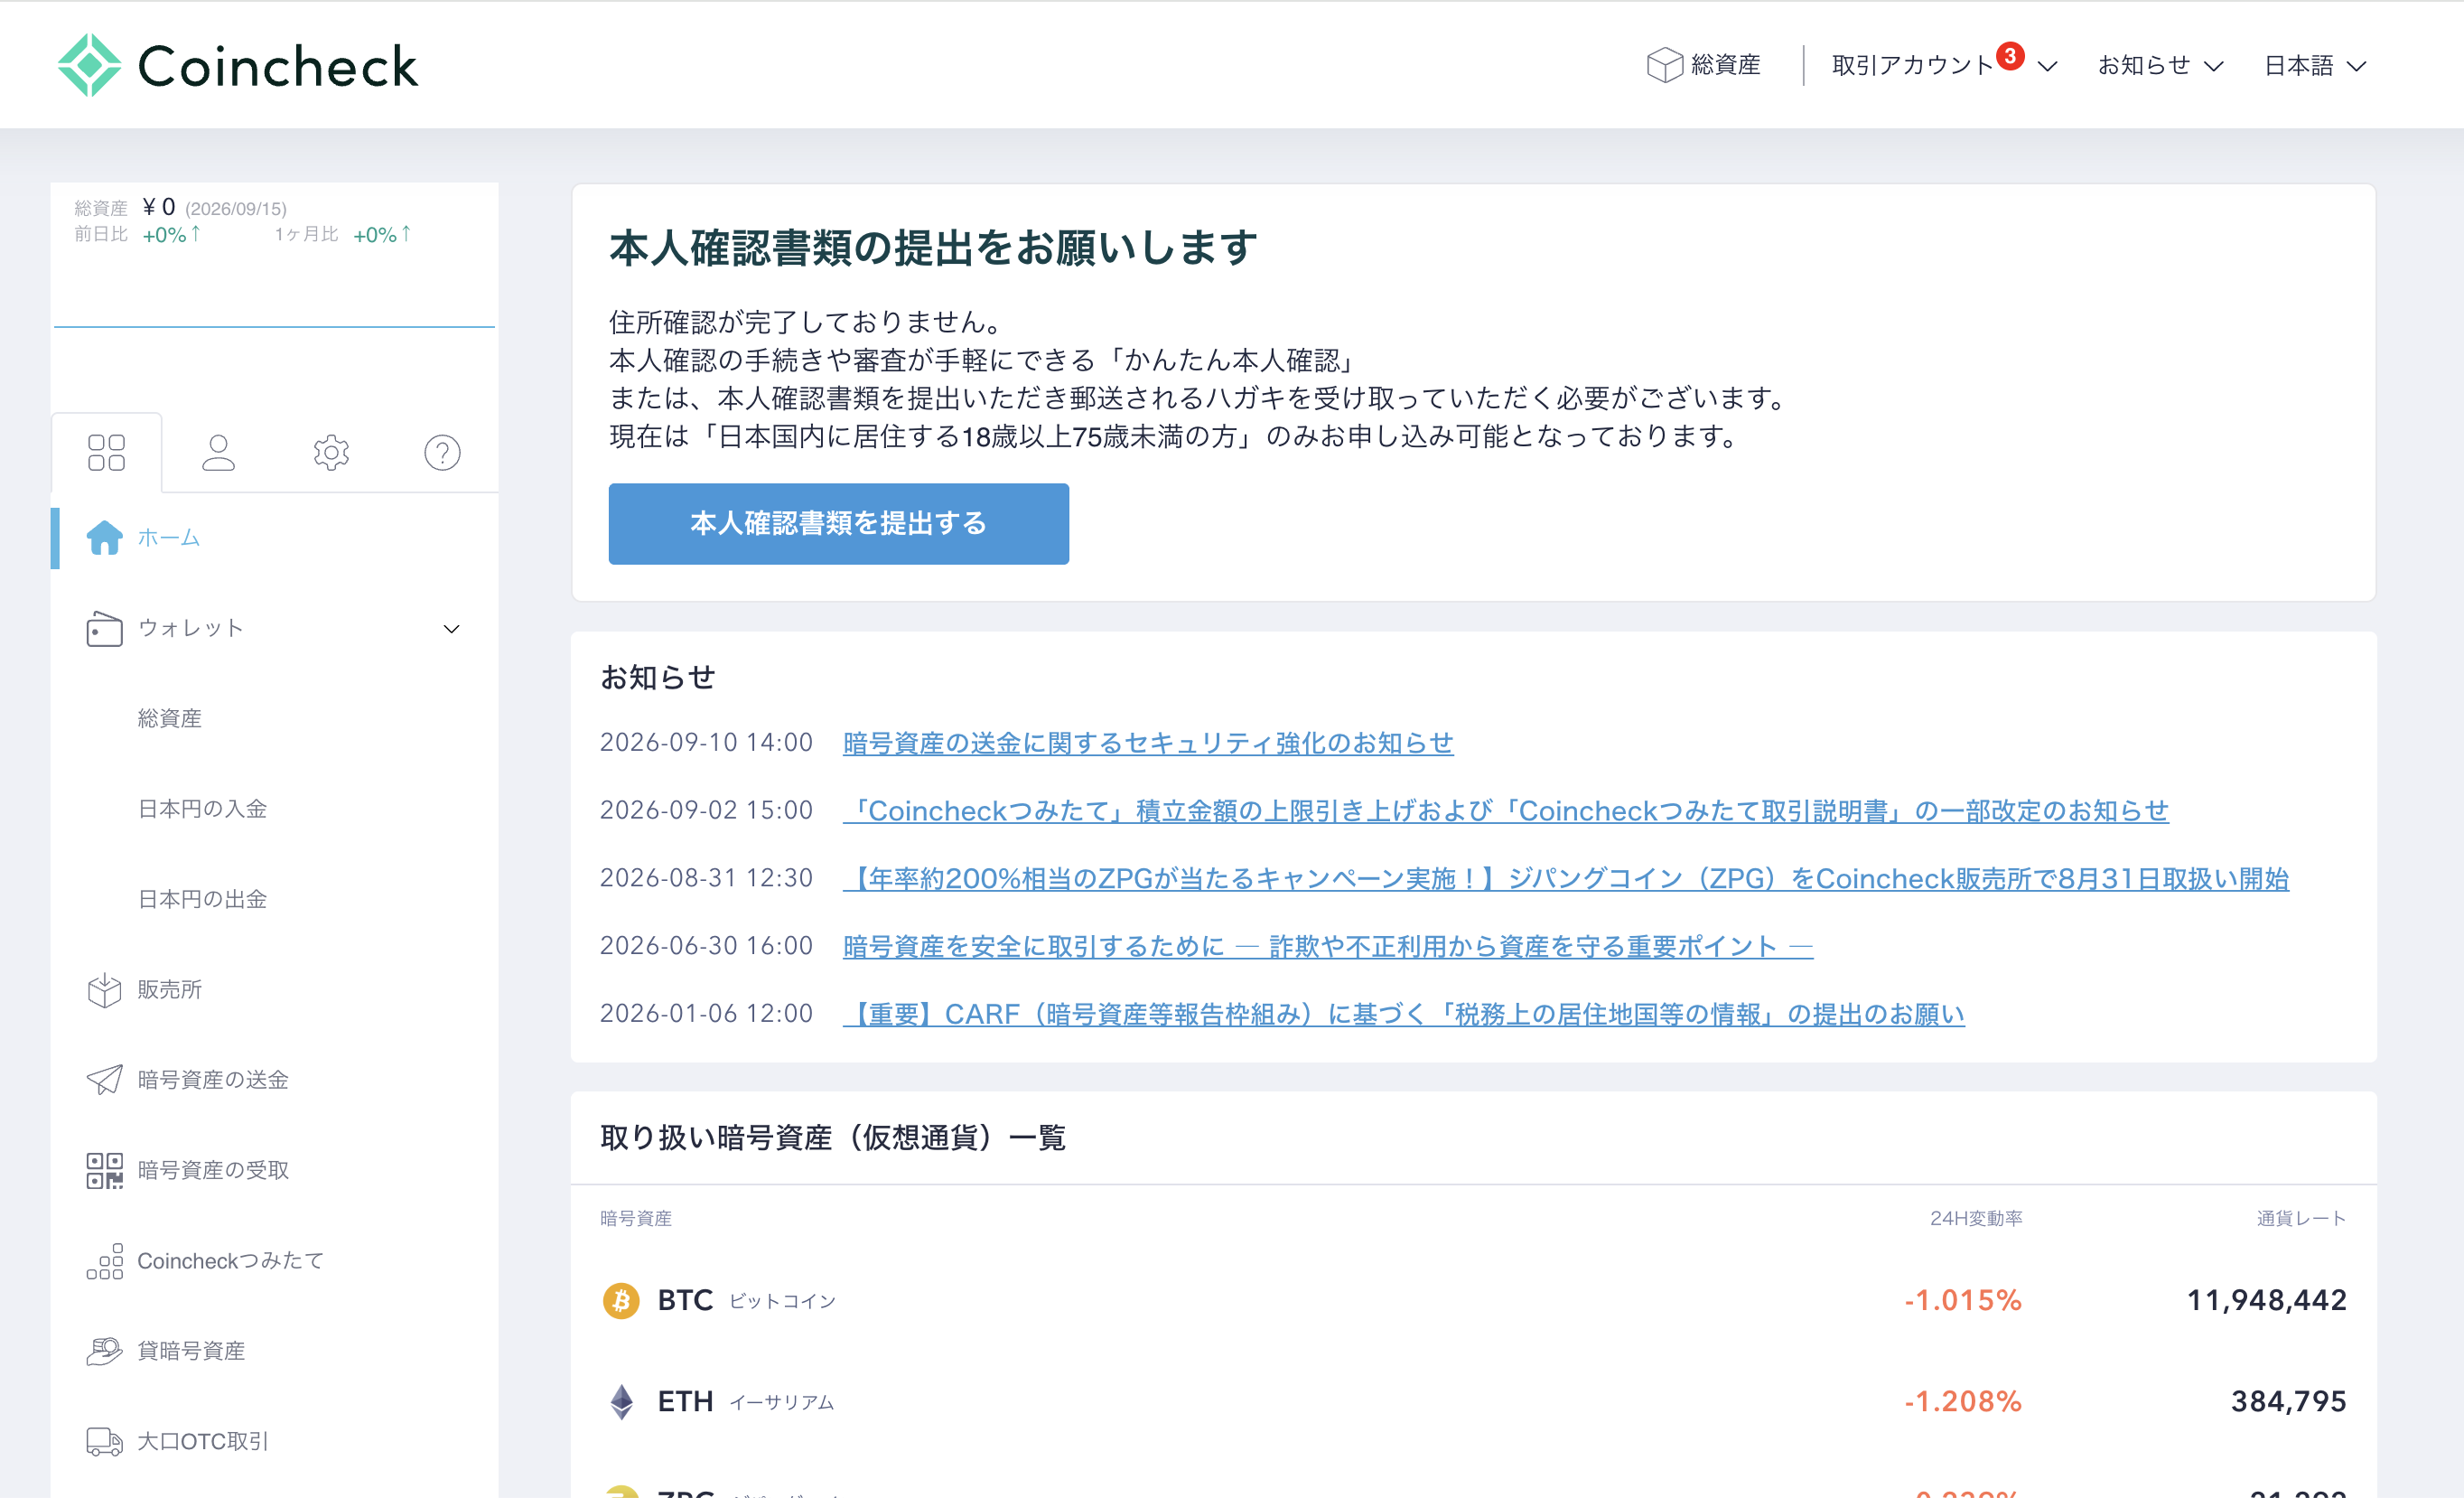Click BTC change -1.015%

(1962, 1300)
